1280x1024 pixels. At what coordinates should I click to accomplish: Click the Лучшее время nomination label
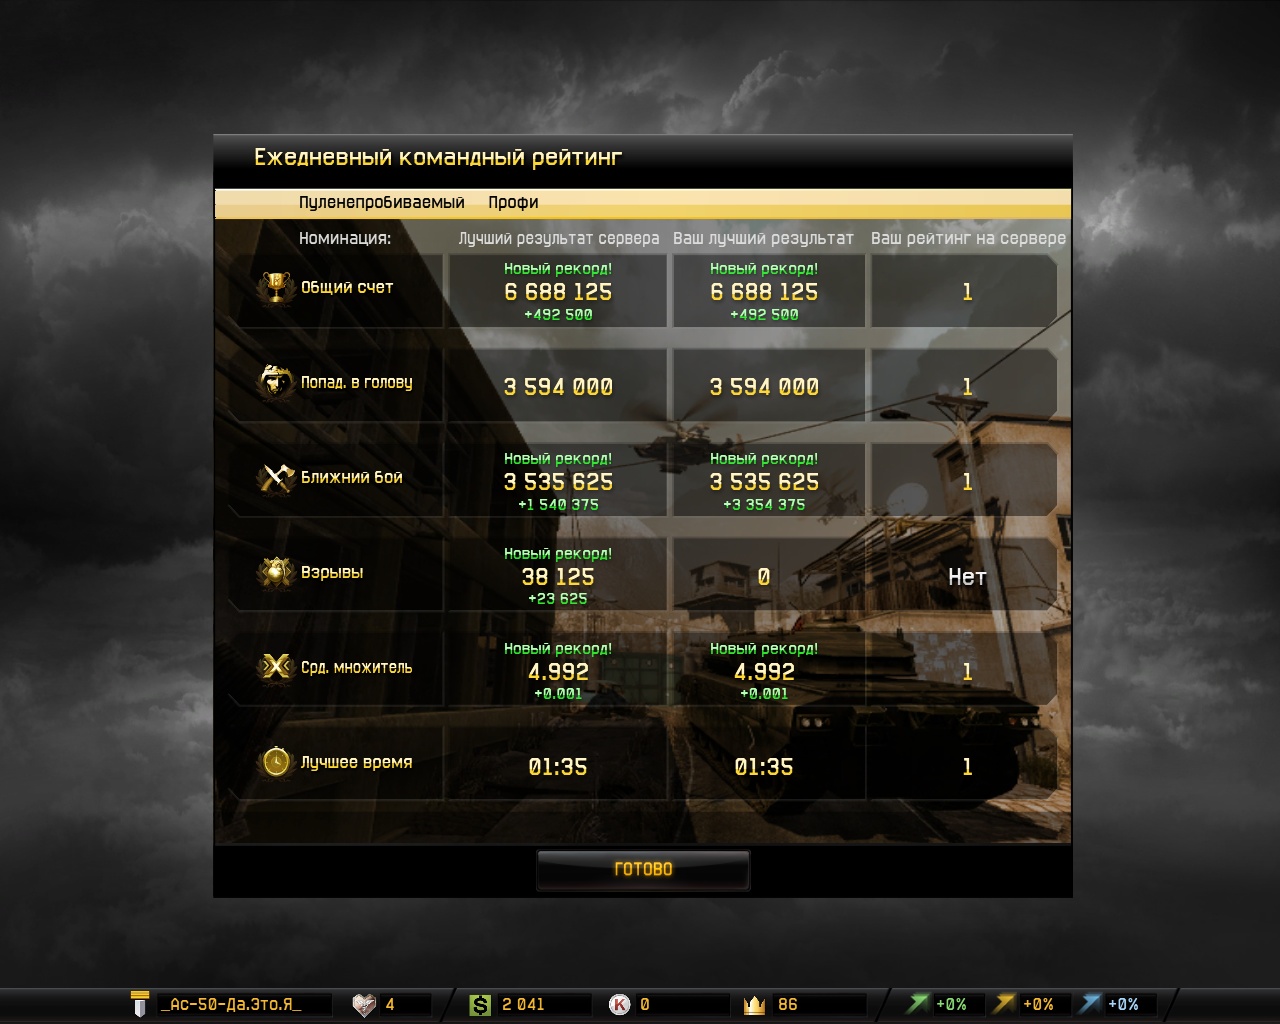pyautogui.click(x=357, y=762)
